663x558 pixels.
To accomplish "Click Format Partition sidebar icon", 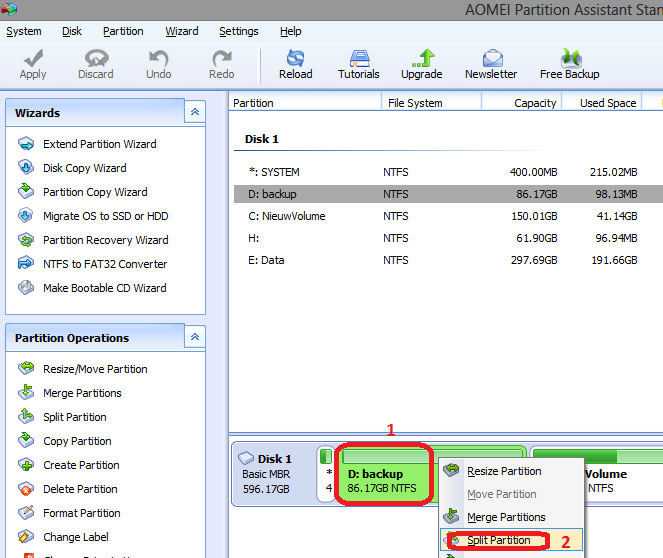I will (x=26, y=513).
